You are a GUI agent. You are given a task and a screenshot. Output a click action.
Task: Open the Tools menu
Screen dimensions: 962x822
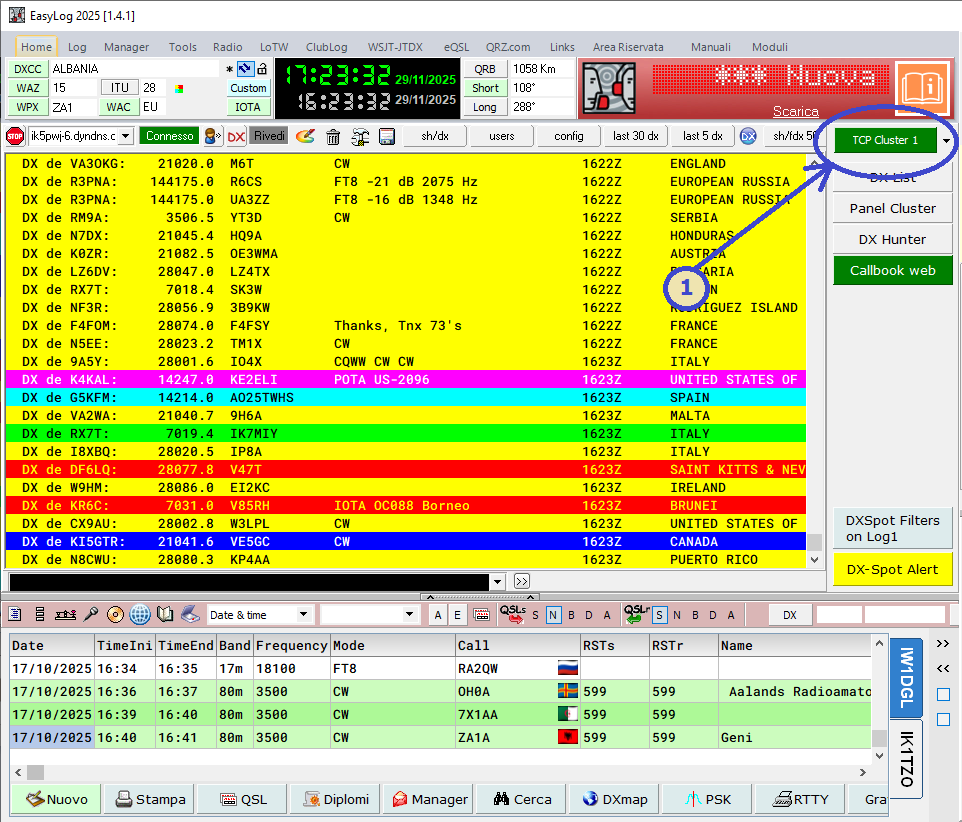coord(183,47)
